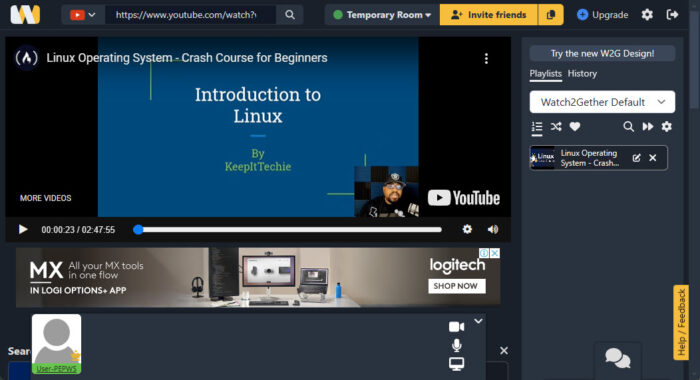
Task: Click the freeCodeCamp channel logo
Action: 26,58
